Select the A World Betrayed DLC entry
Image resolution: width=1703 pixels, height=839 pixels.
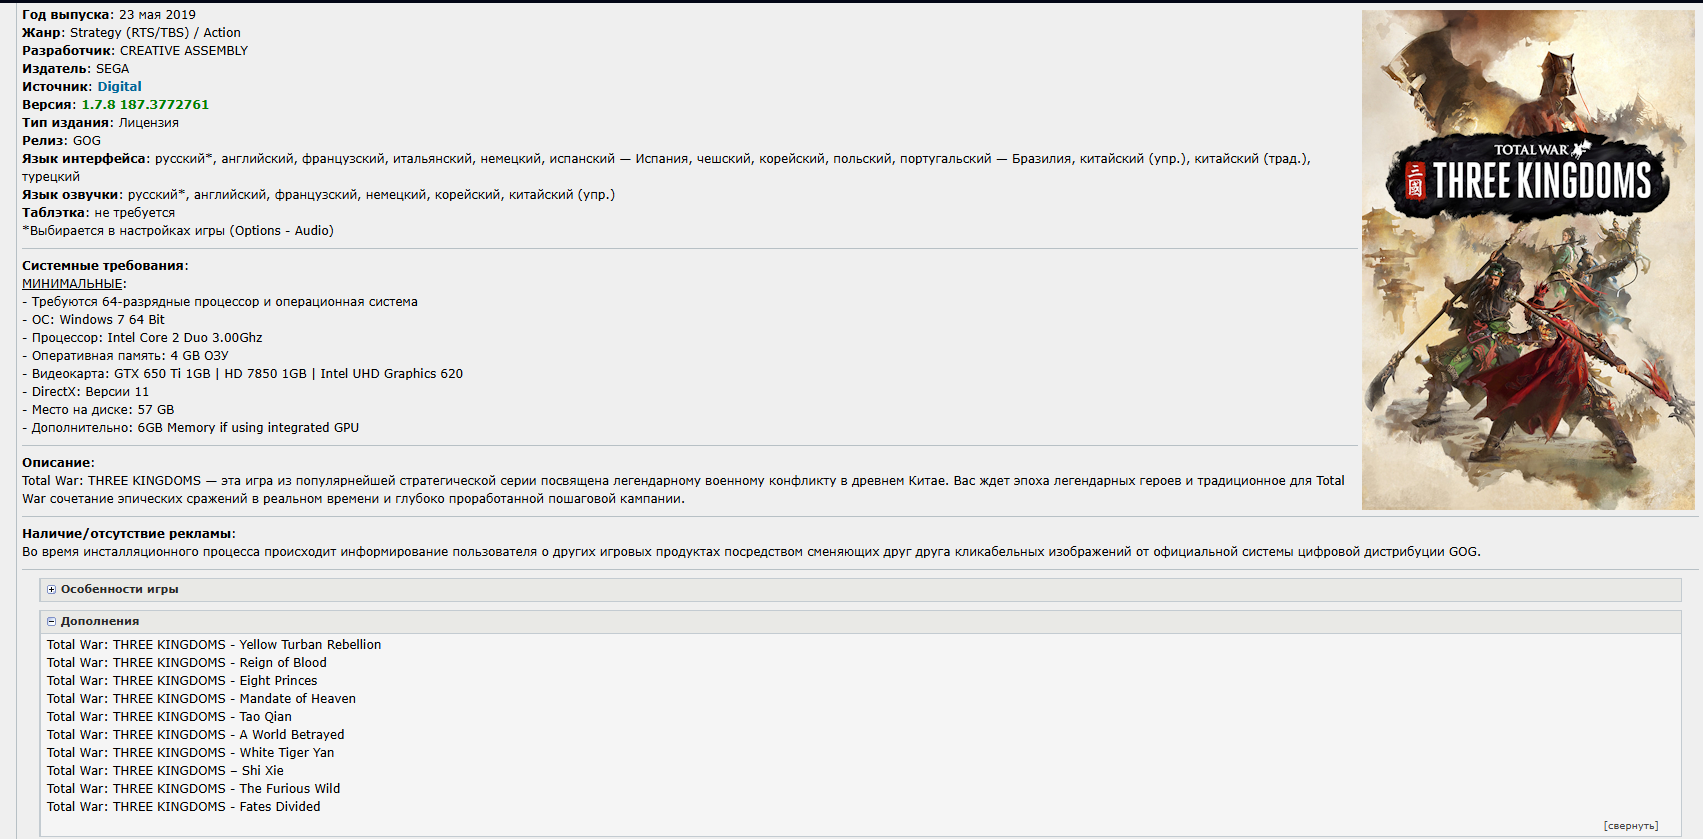(196, 735)
